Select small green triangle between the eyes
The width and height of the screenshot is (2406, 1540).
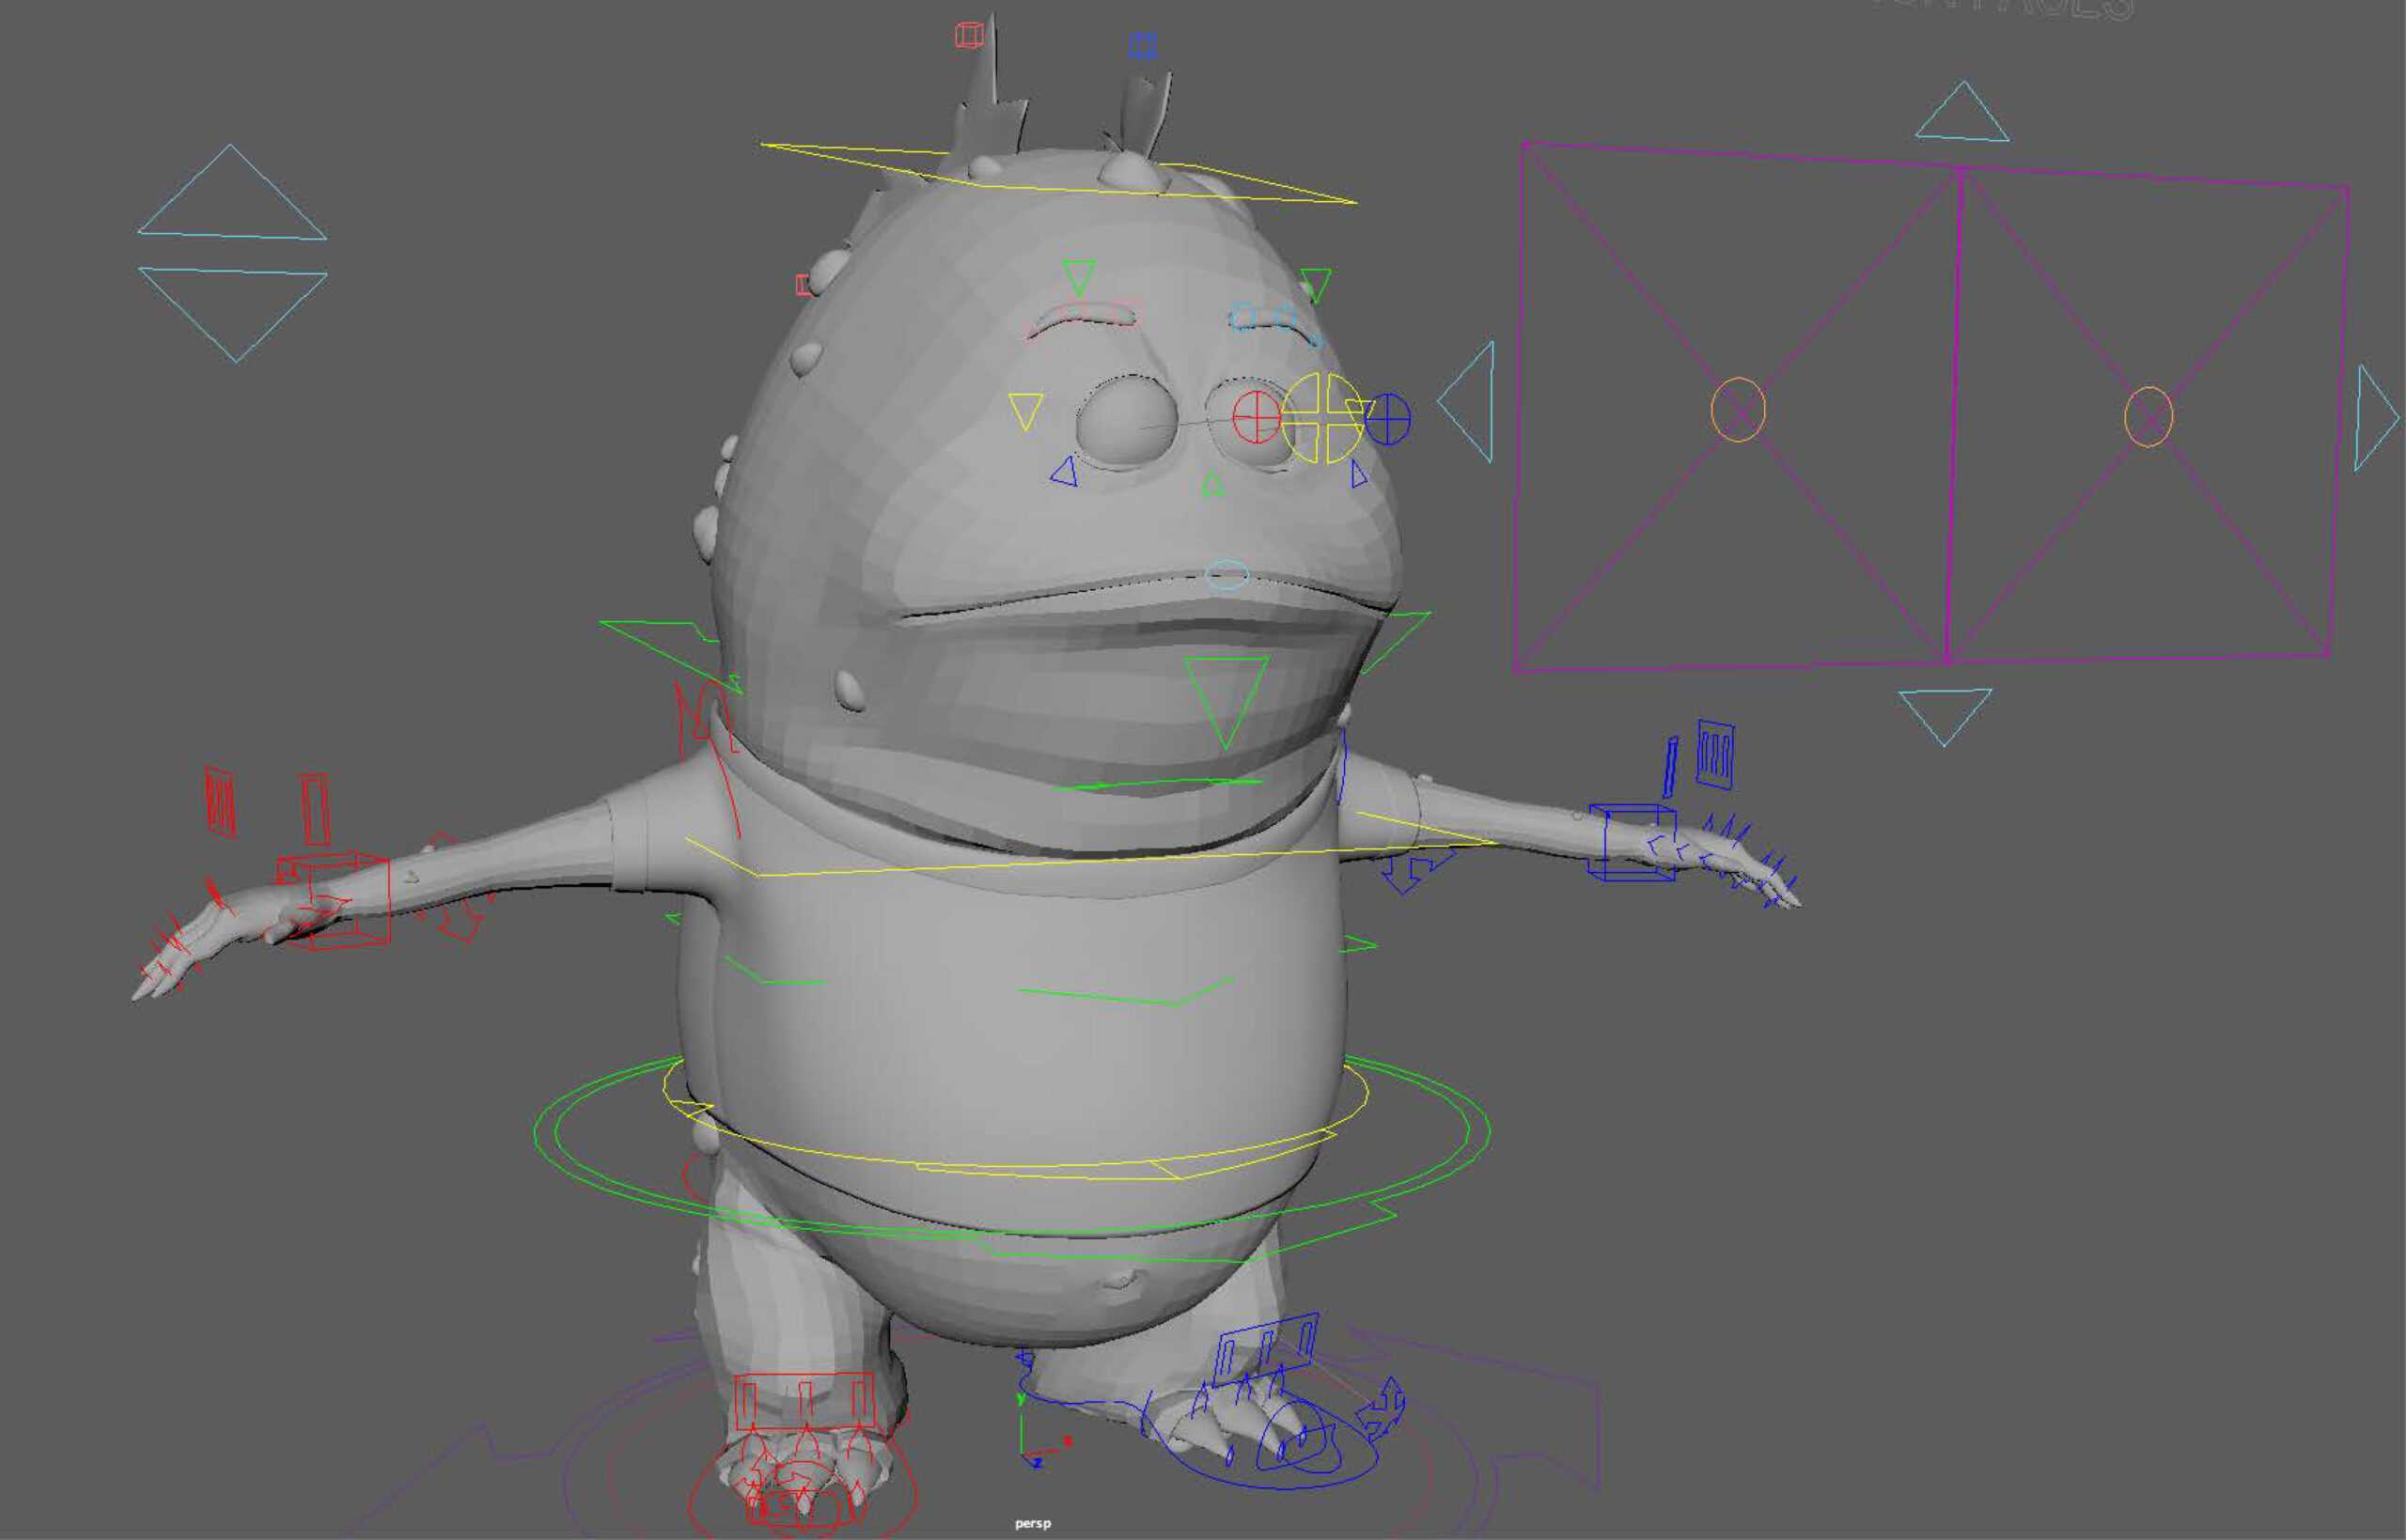(x=1213, y=485)
